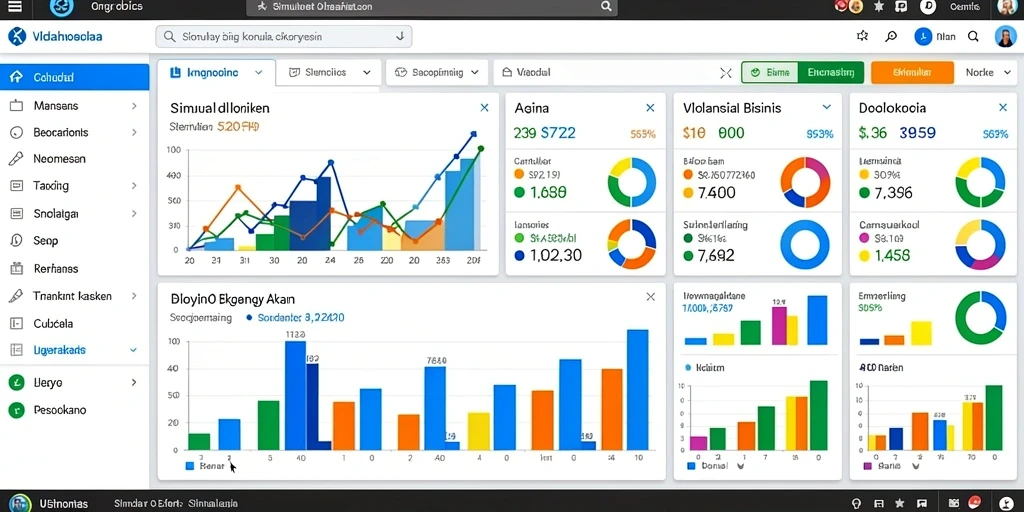Expand the Norke dropdown
This screenshot has height=512, width=1024.
click(985, 72)
